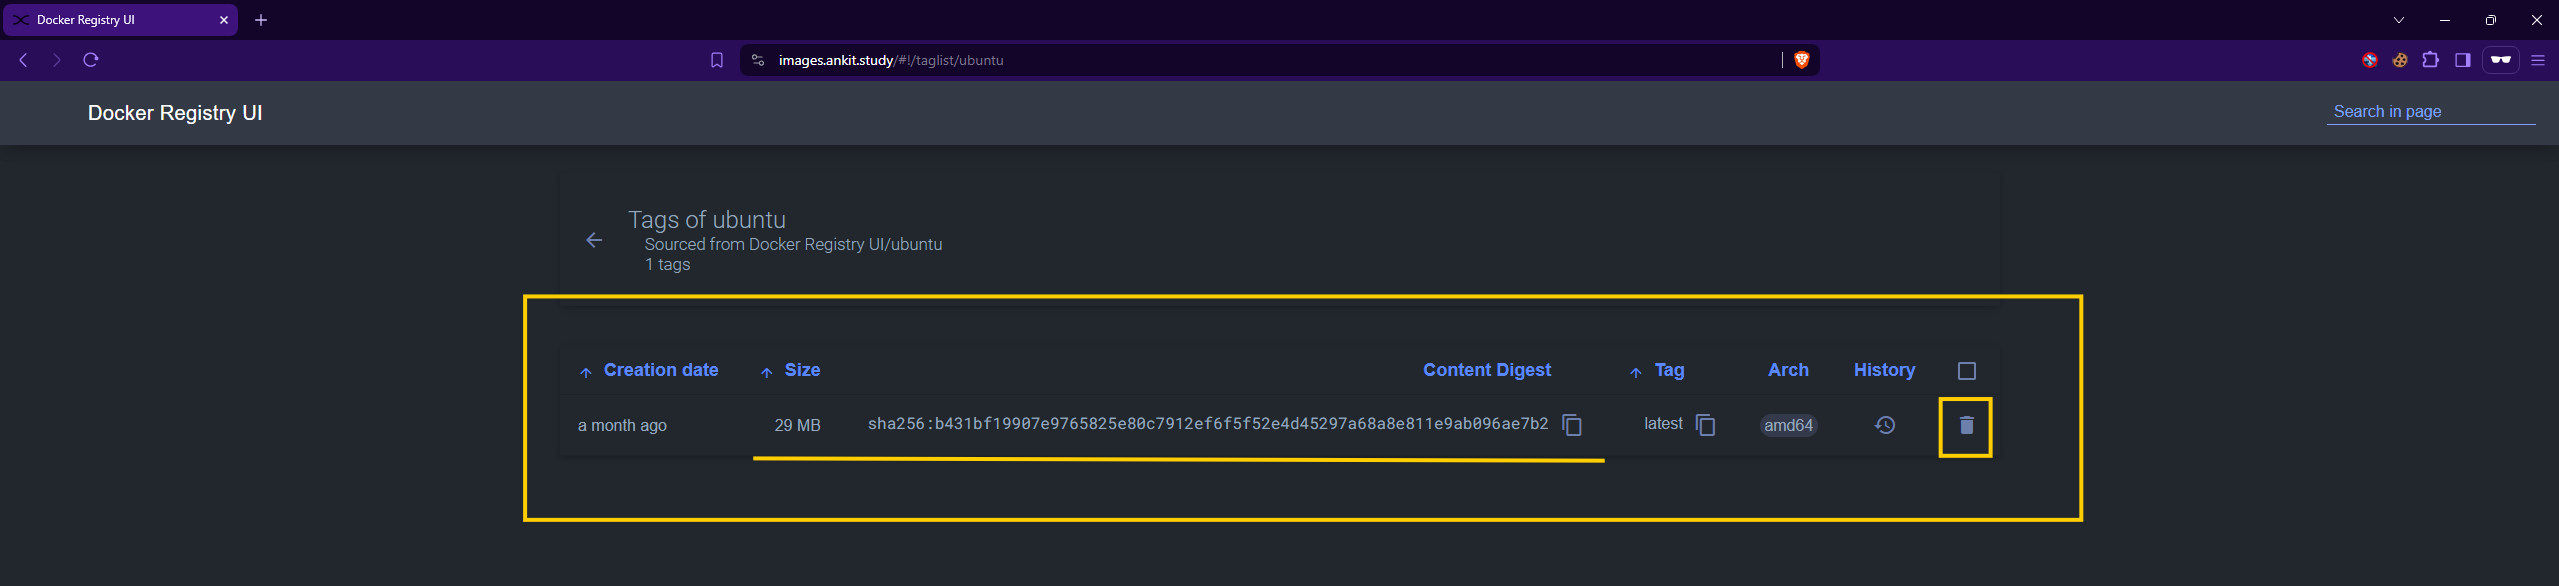Copy the latest tag name

click(1706, 425)
